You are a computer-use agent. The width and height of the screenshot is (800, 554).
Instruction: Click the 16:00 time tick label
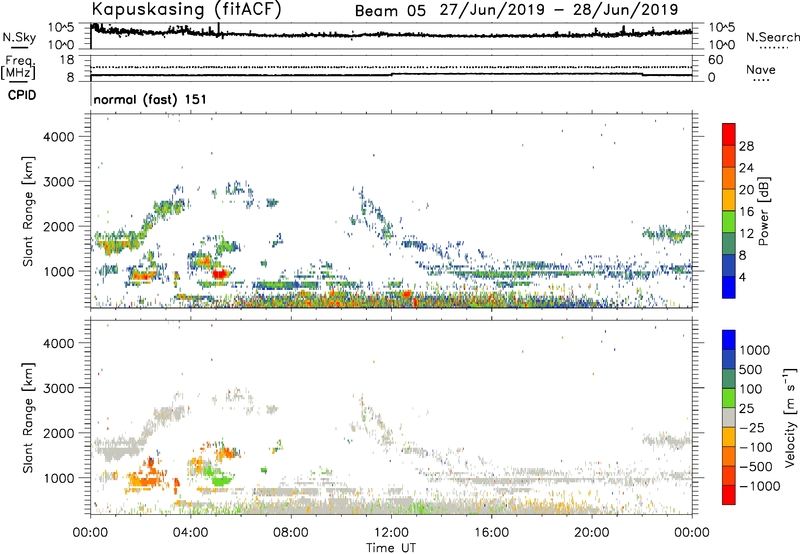[491, 533]
